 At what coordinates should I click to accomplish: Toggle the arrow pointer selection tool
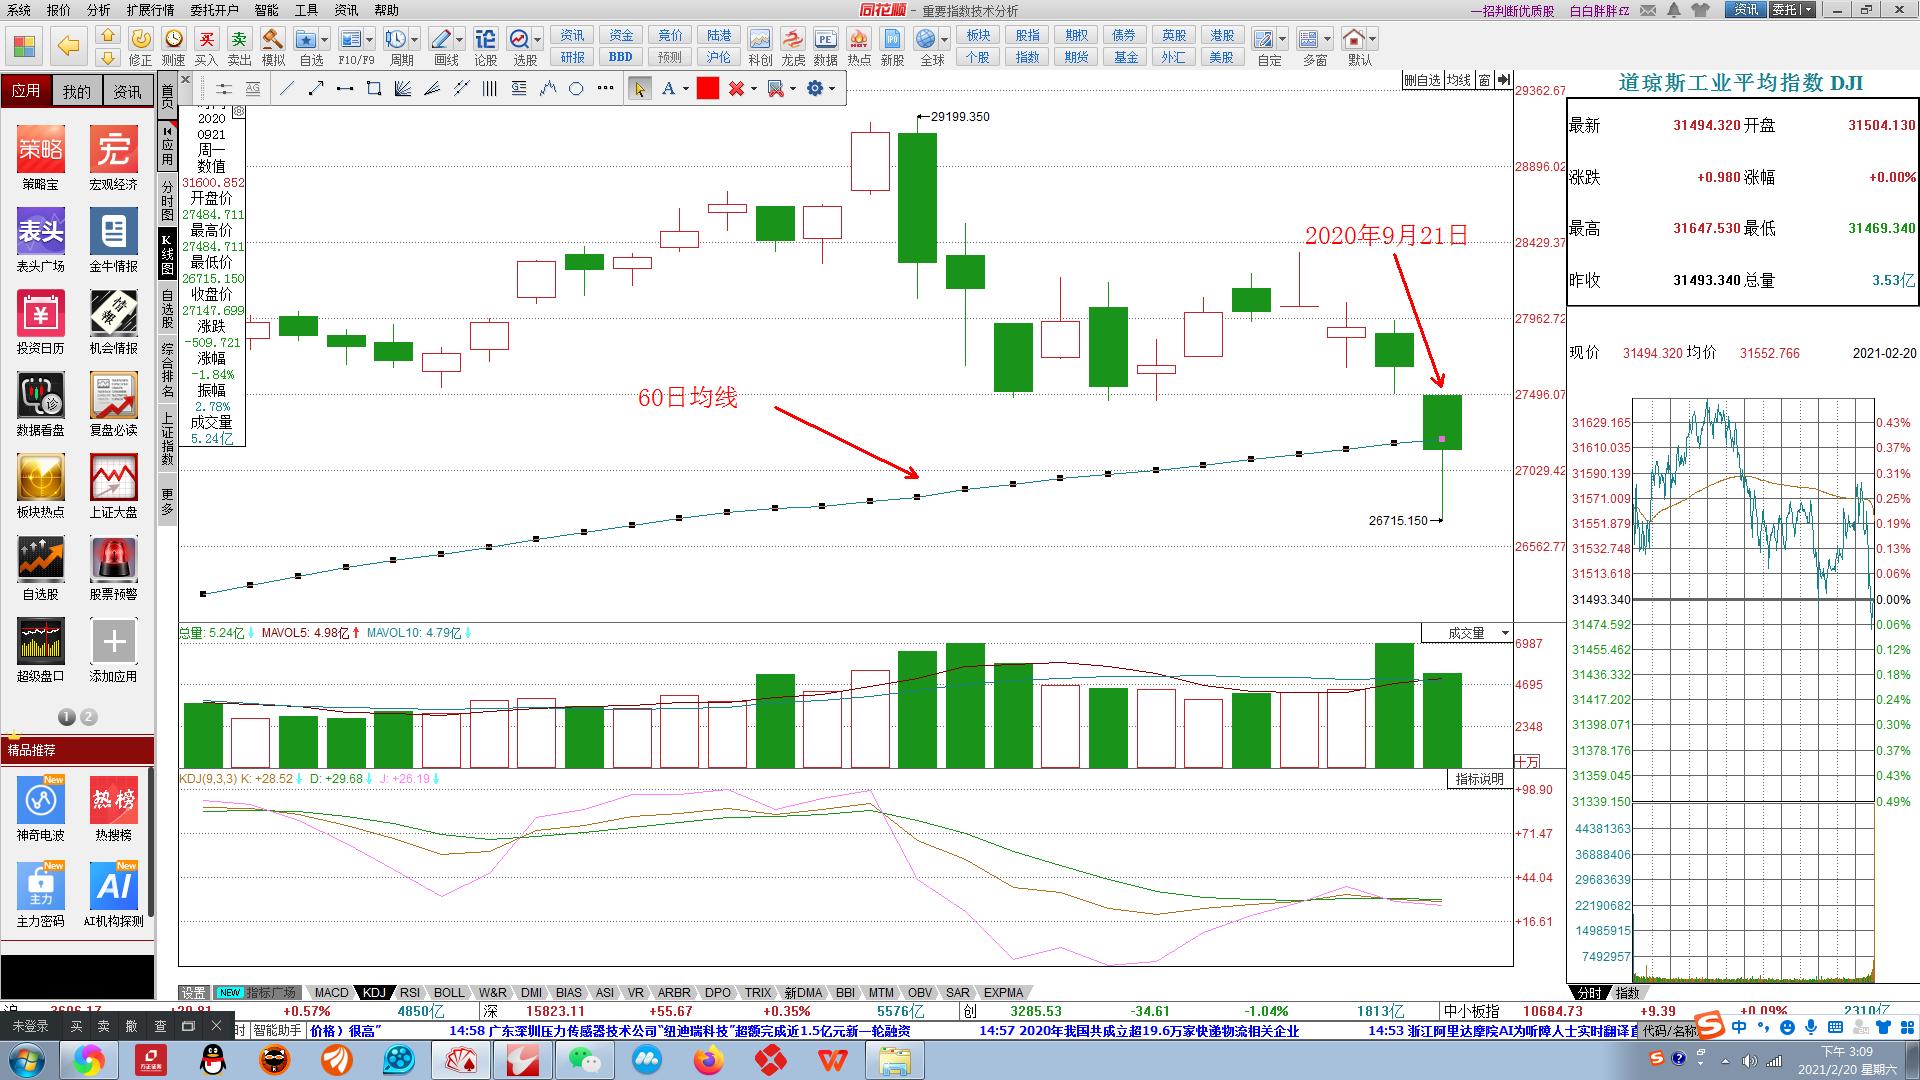pyautogui.click(x=639, y=89)
